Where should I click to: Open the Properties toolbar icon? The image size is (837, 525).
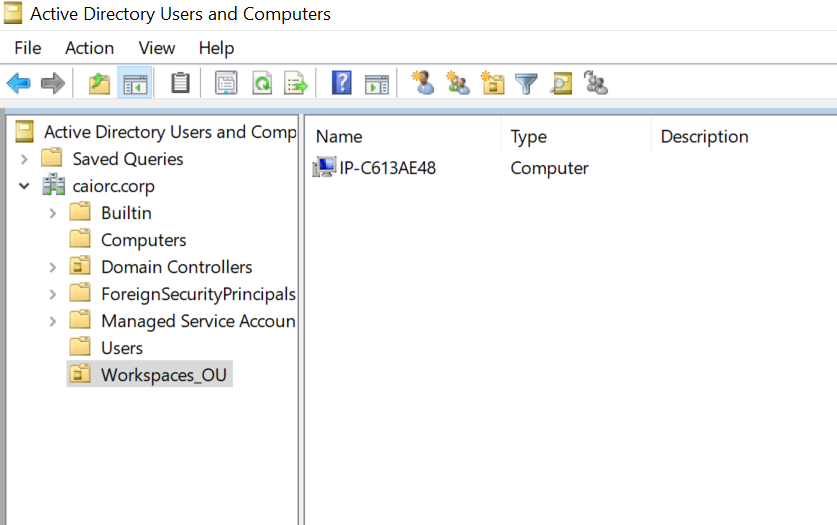(x=226, y=83)
